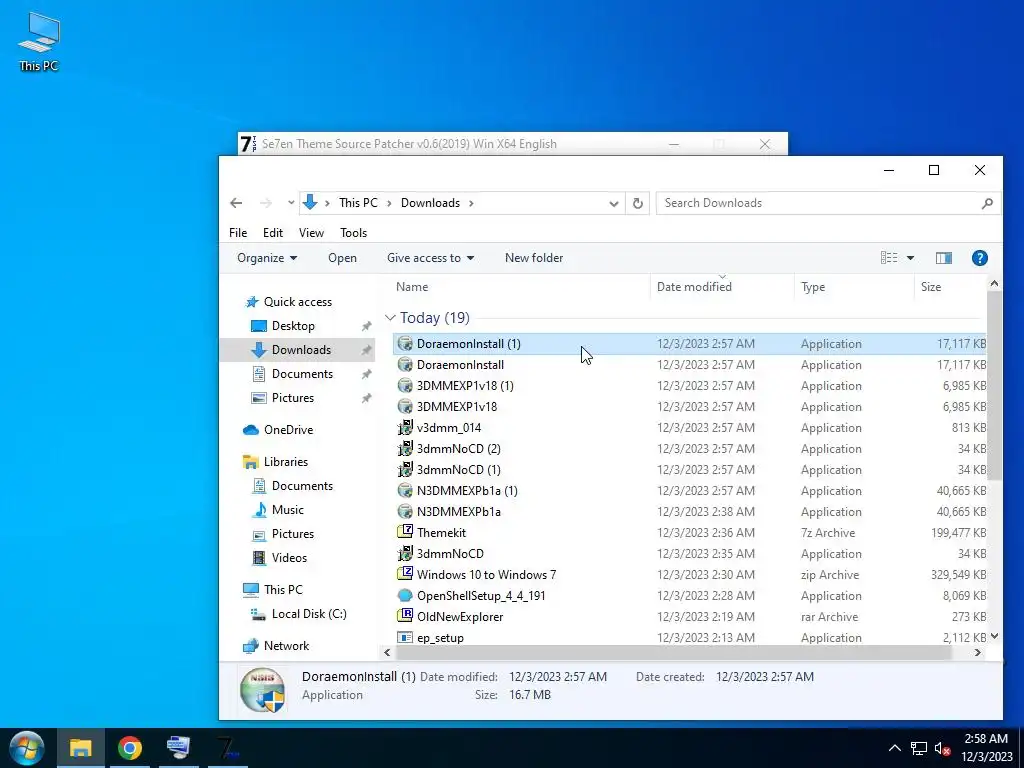The height and width of the screenshot is (768, 1024).
Task: Show hidden tray icons chevron
Action: pos(895,748)
